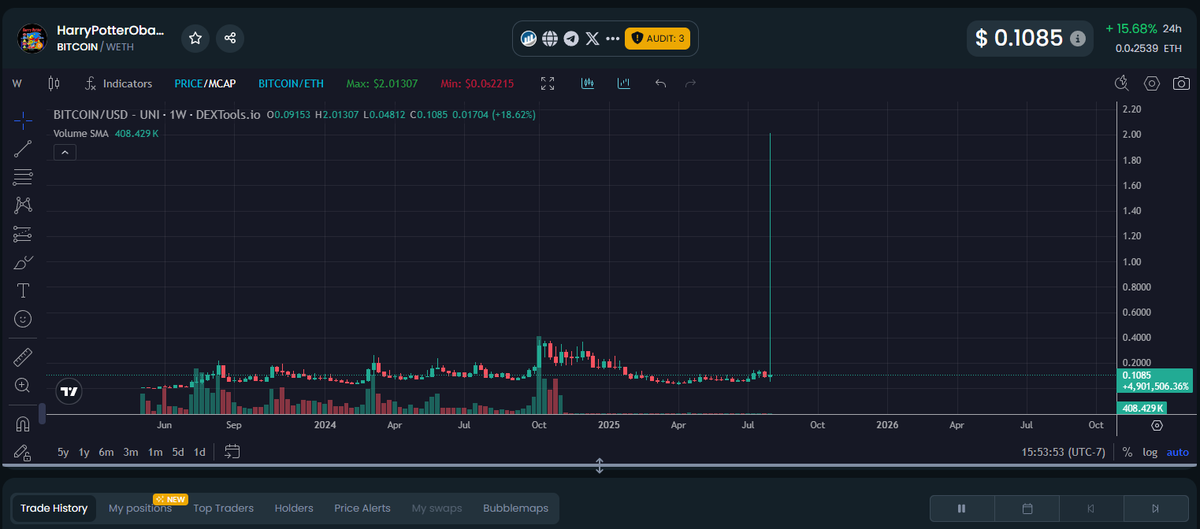This screenshot has height=529, width=1200.
Task: Open the token's website globe link
Action: [x=550, y=39]
